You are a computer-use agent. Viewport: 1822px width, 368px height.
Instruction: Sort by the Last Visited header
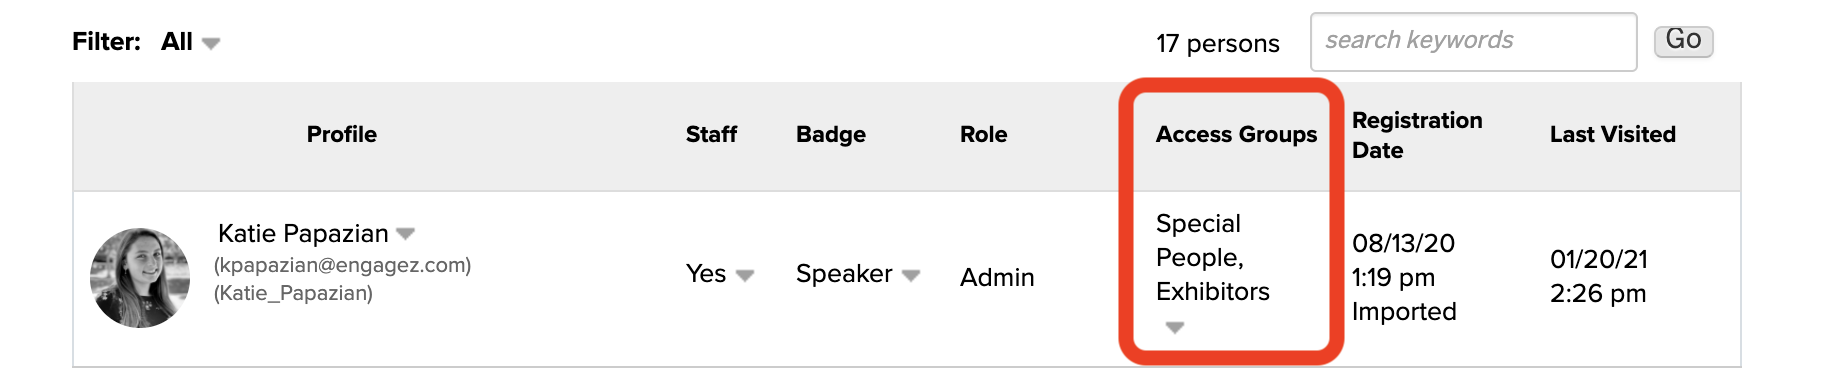point(1612,134)
